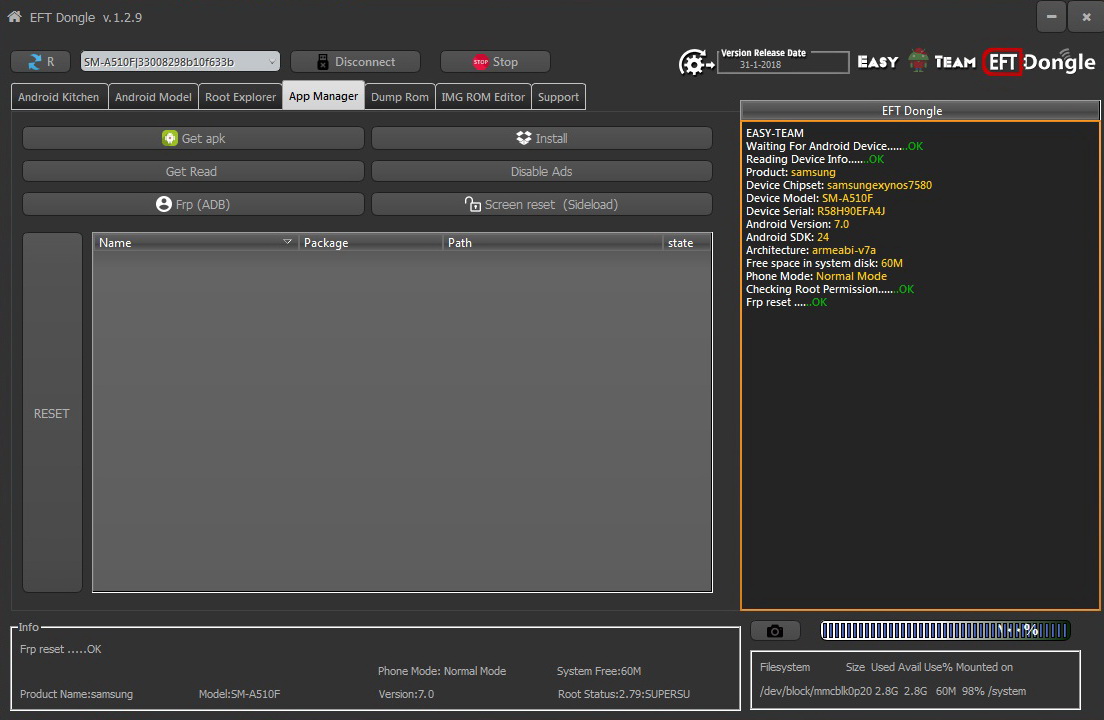Click the progress bar
This screenshot has height=720, width=1104.
[946, 630]
